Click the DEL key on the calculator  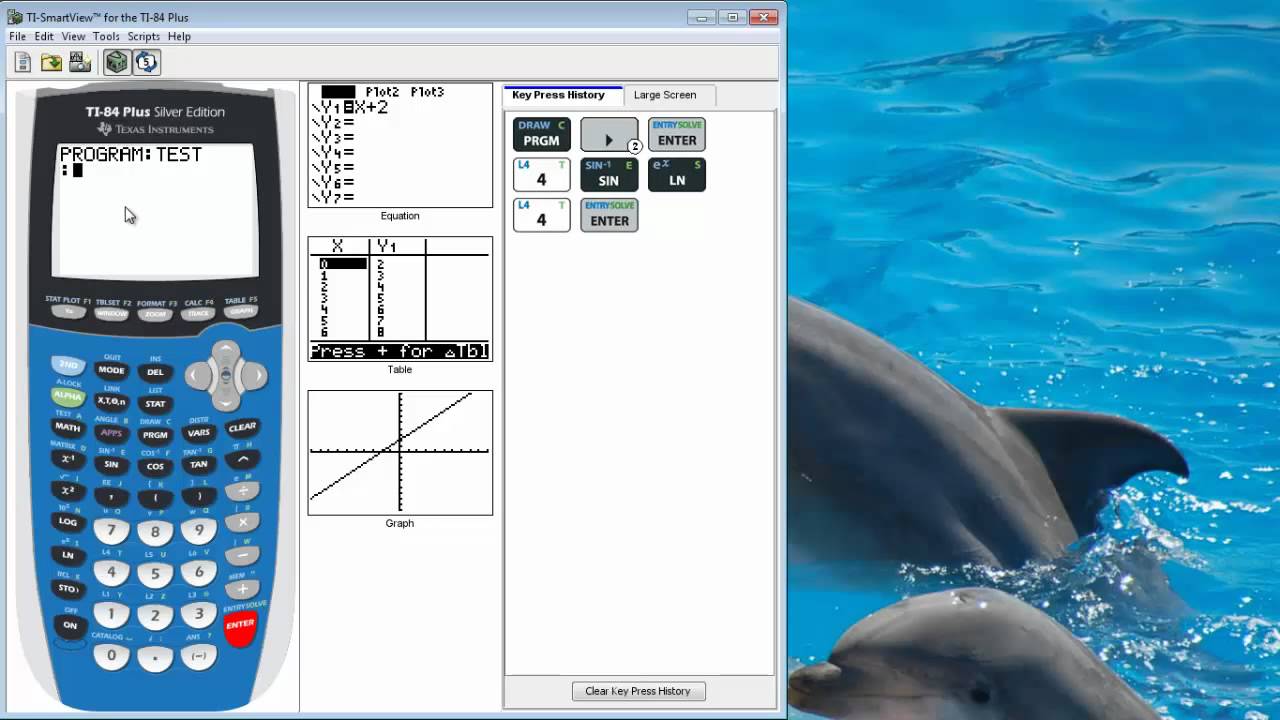point(155,372)
